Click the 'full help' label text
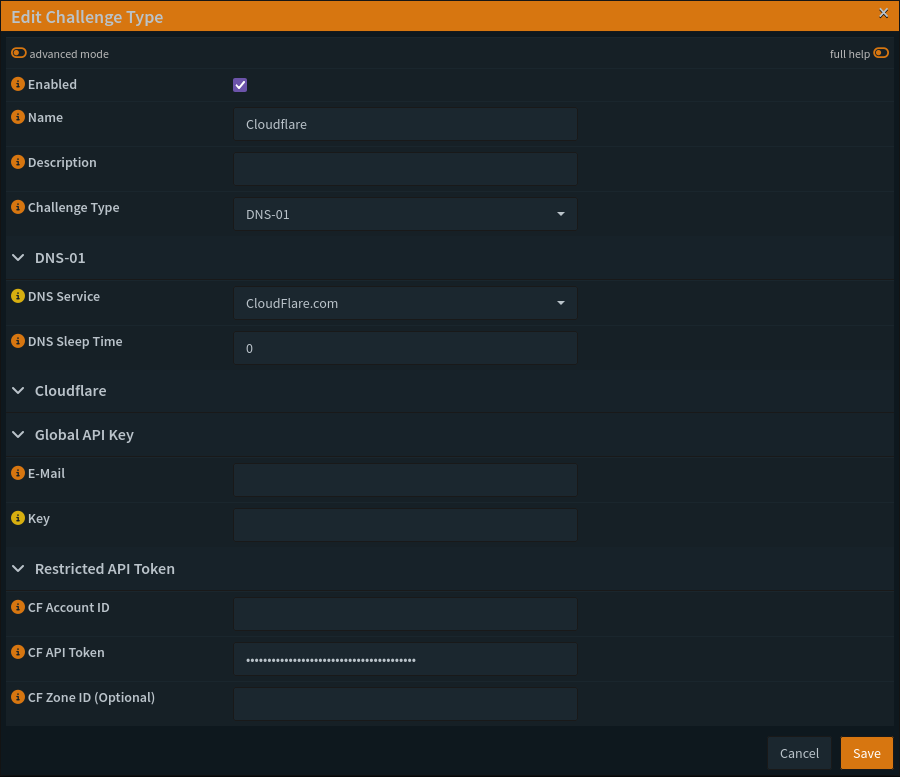The height and width of the screenshot is (777, 900). click(x=849, y=54)
